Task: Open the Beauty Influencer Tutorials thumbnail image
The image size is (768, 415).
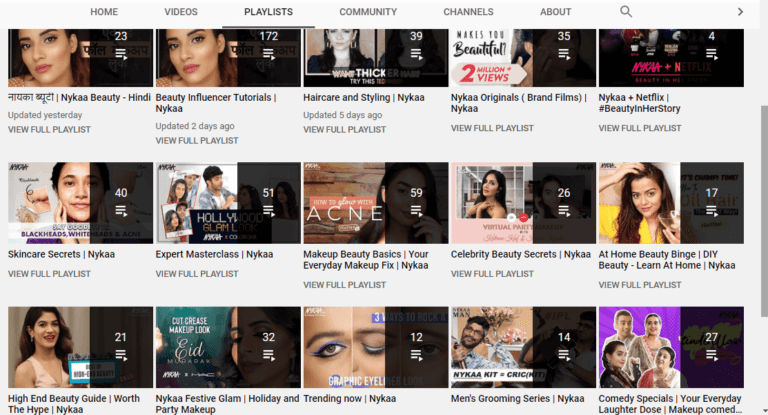Action: tap(228, 58)
